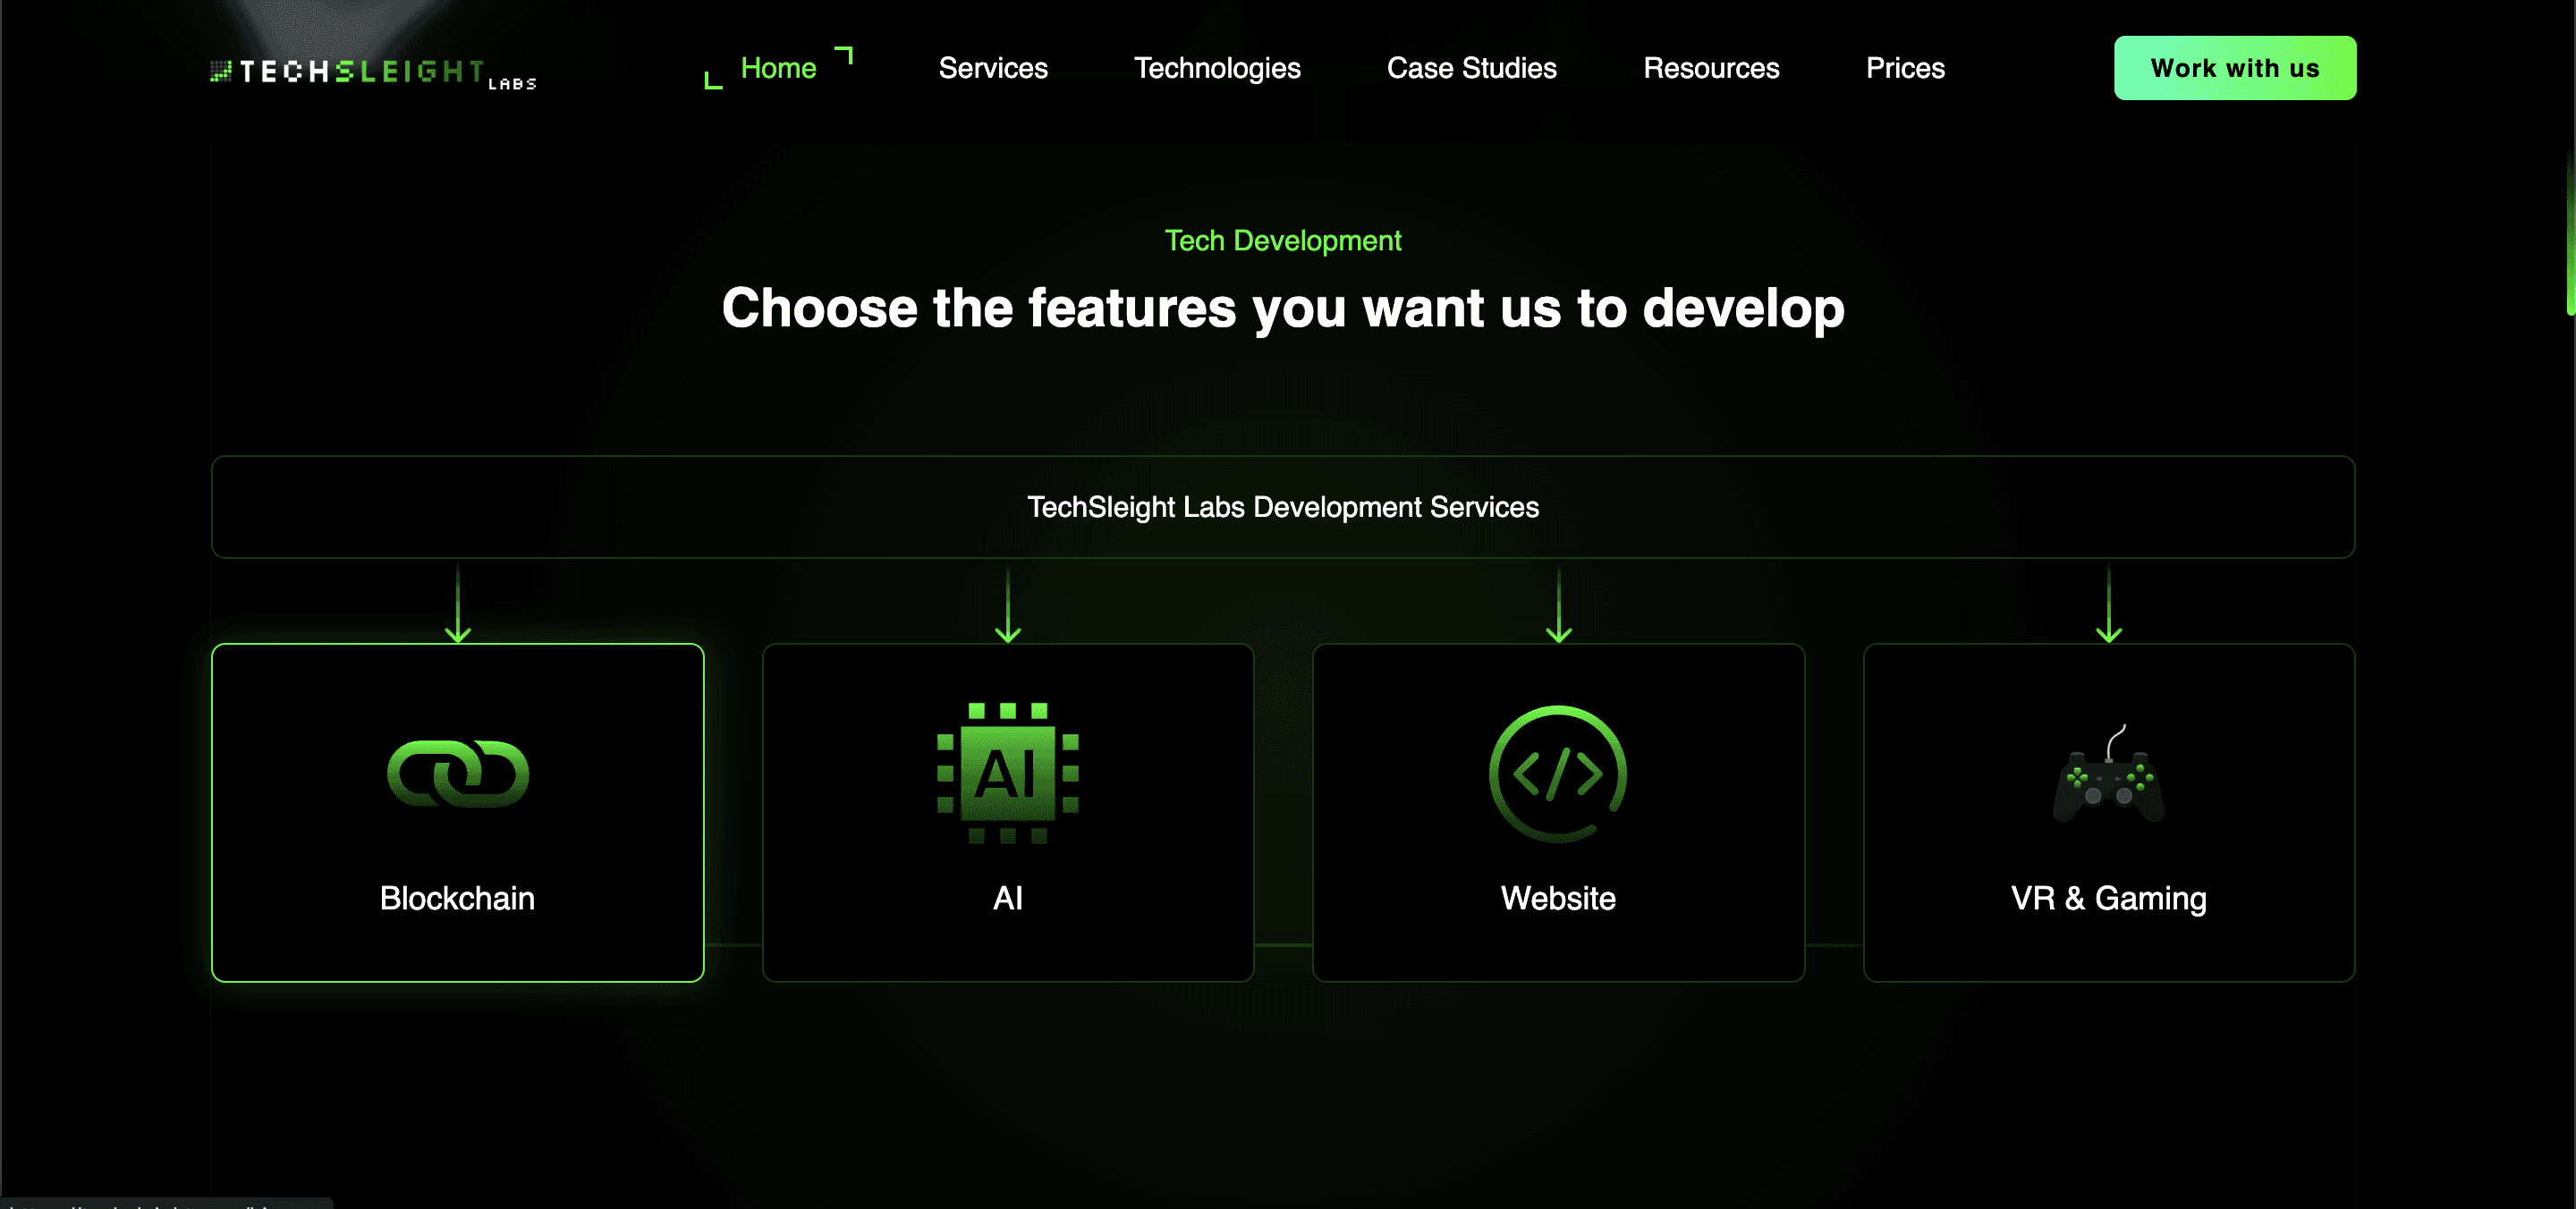The width and height of the screenshot is (2576, 1209).
Task: Open the Case Studies page
Action: tap(1471, 68)
